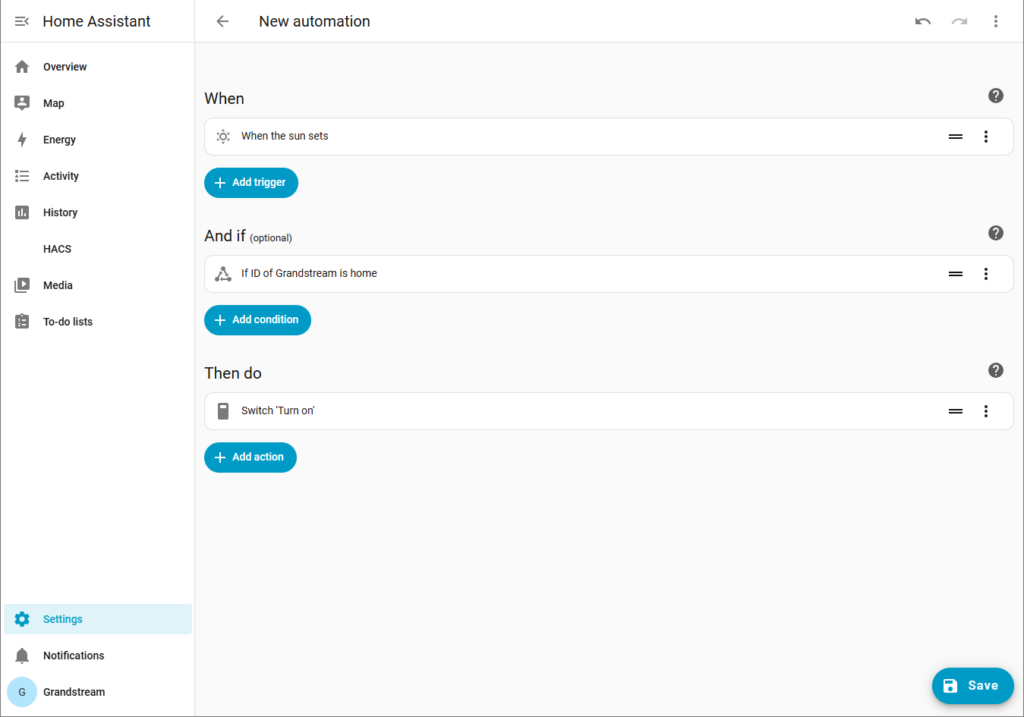This screenshot has height=717, width=1024.
Task: Redo the change
Action: point(959,22)
